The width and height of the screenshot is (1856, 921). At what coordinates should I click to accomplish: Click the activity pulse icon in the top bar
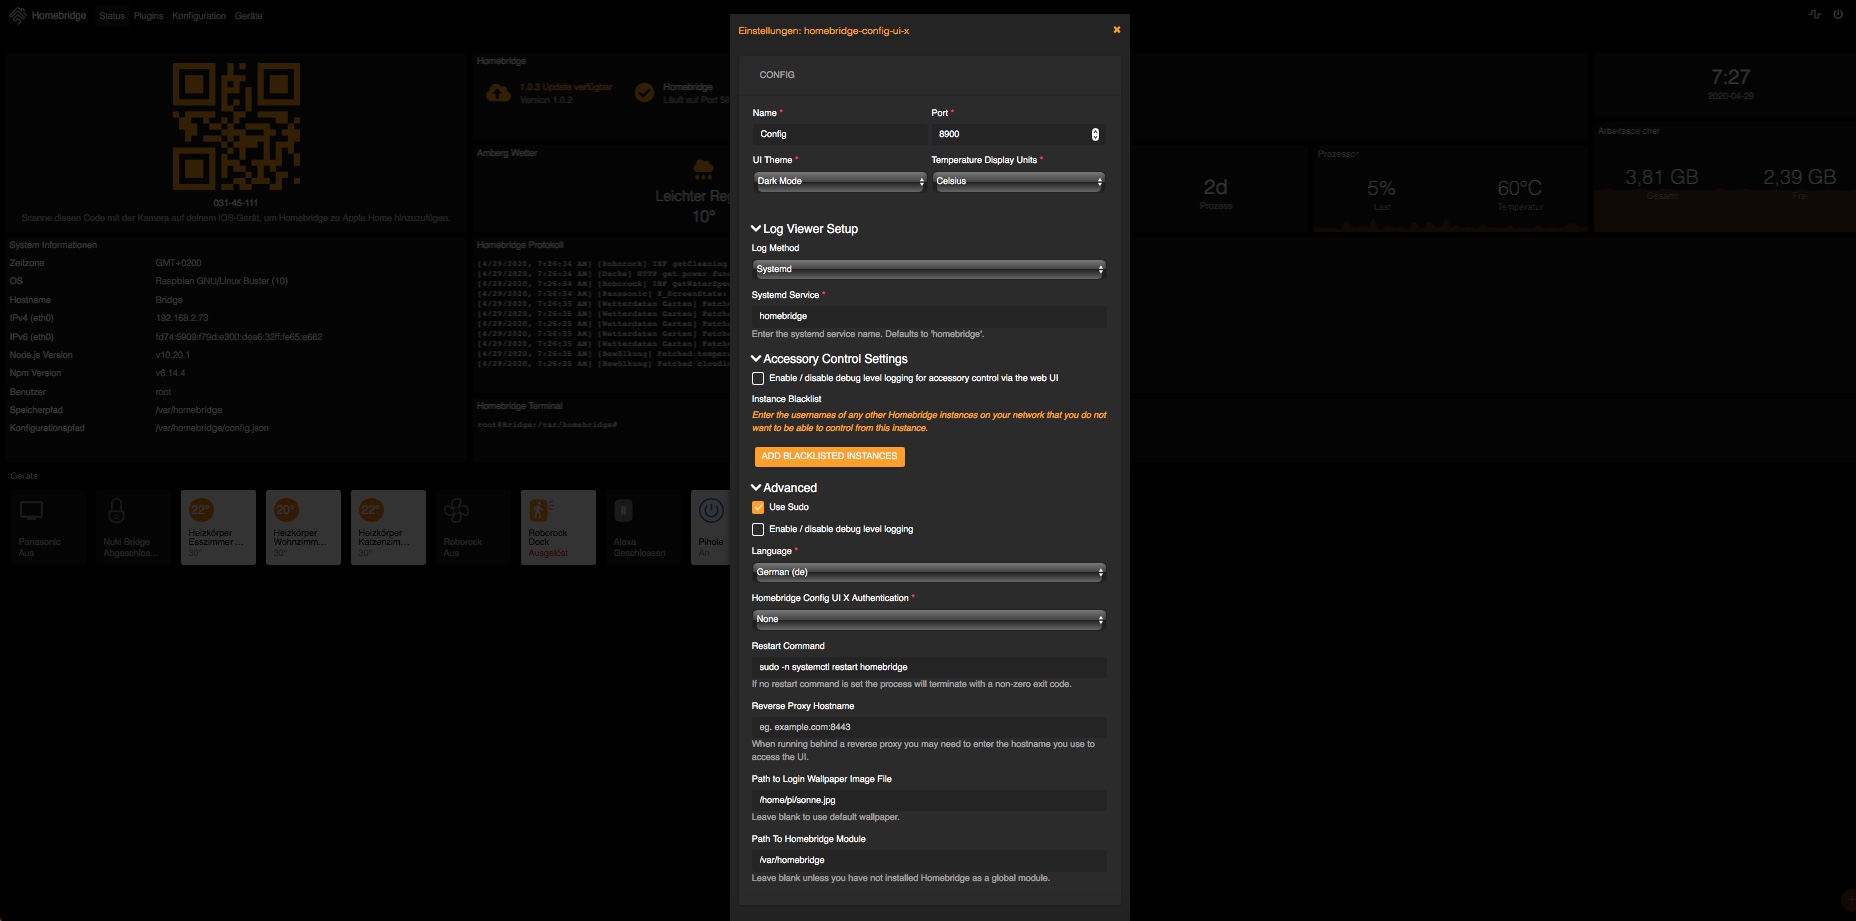tap(1815, 15)
